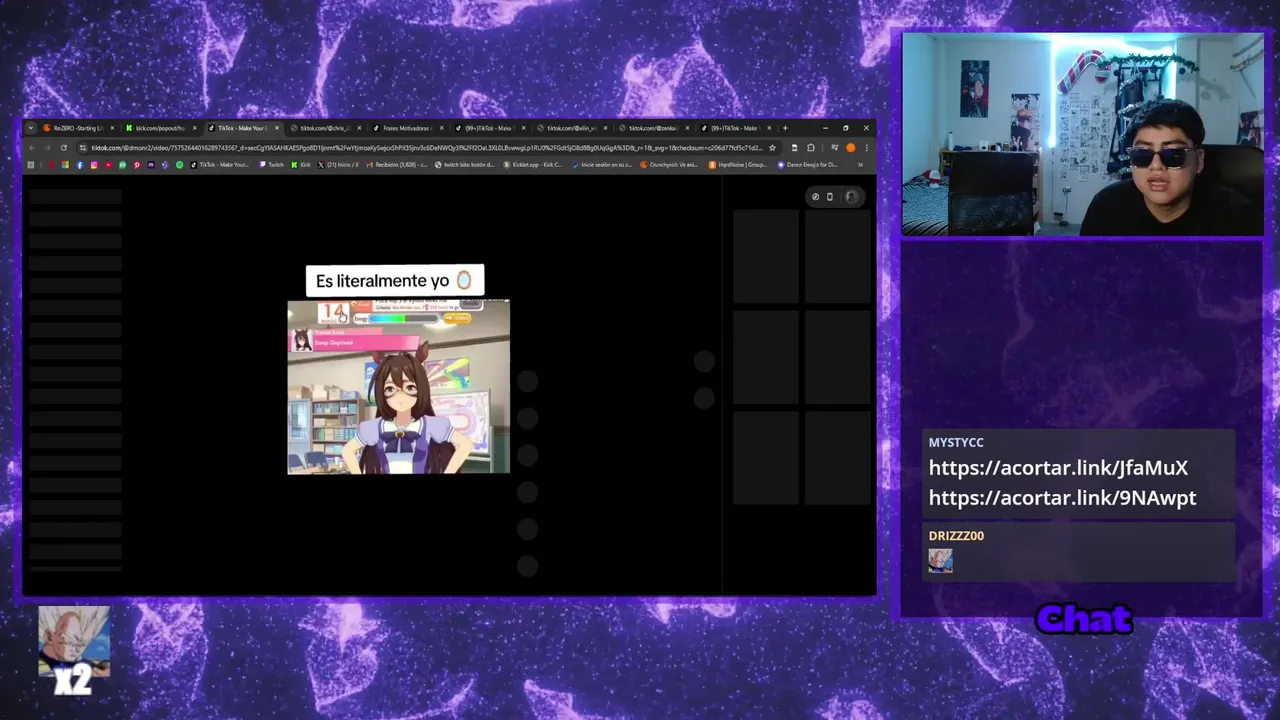The height and width of the screenshot is (720, 1280).
Task: Open the HqrdNoise Group bookmark
Action: [738, 164]
